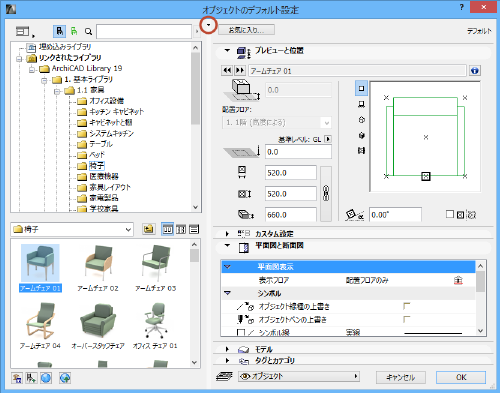Screen dimensions: 500x393
Task: Select the アームチェア 03 thumbnail
Action: coord(155,268)
